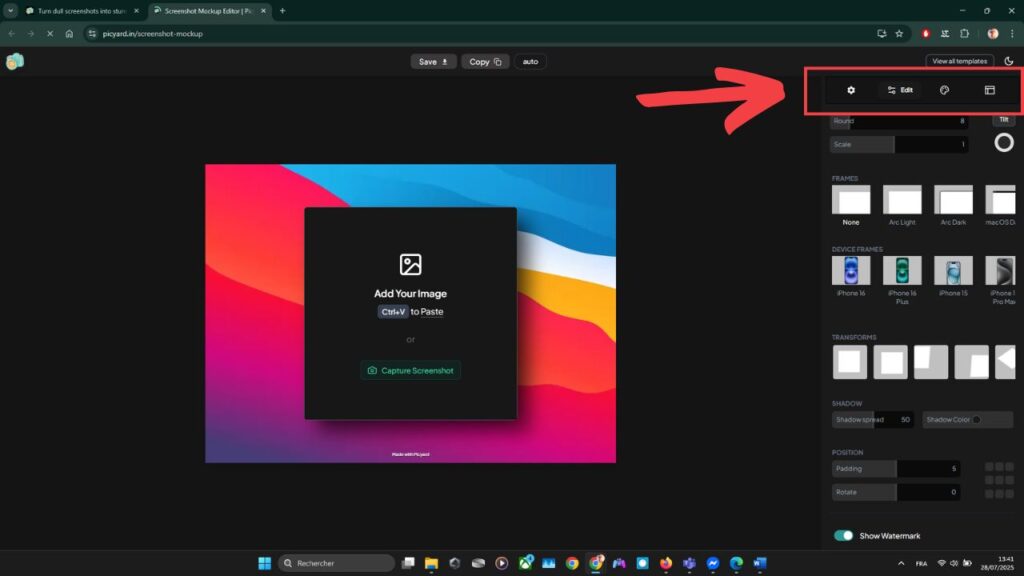Open Messenger from the taskbar

(712, 563)
